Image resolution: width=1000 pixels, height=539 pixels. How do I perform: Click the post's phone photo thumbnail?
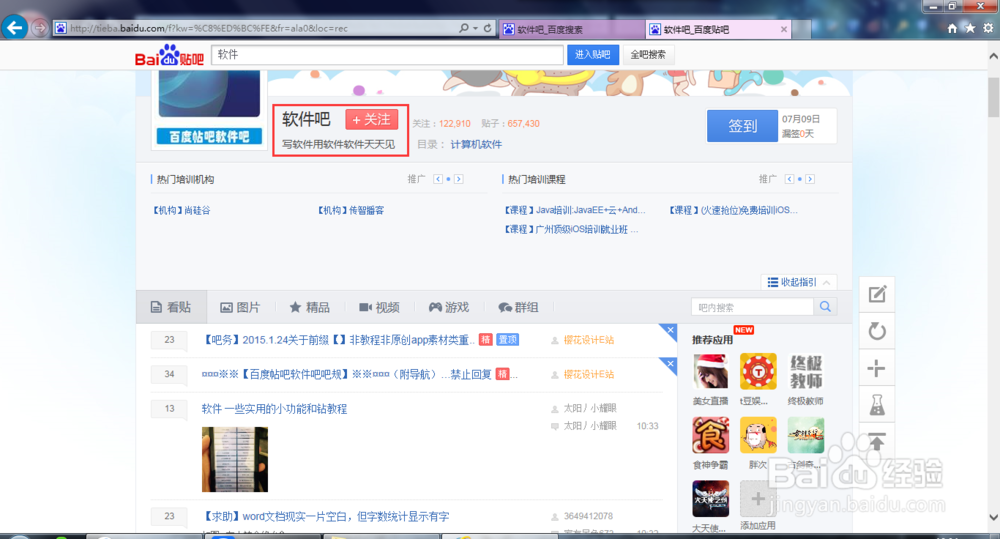coord(235,459)
